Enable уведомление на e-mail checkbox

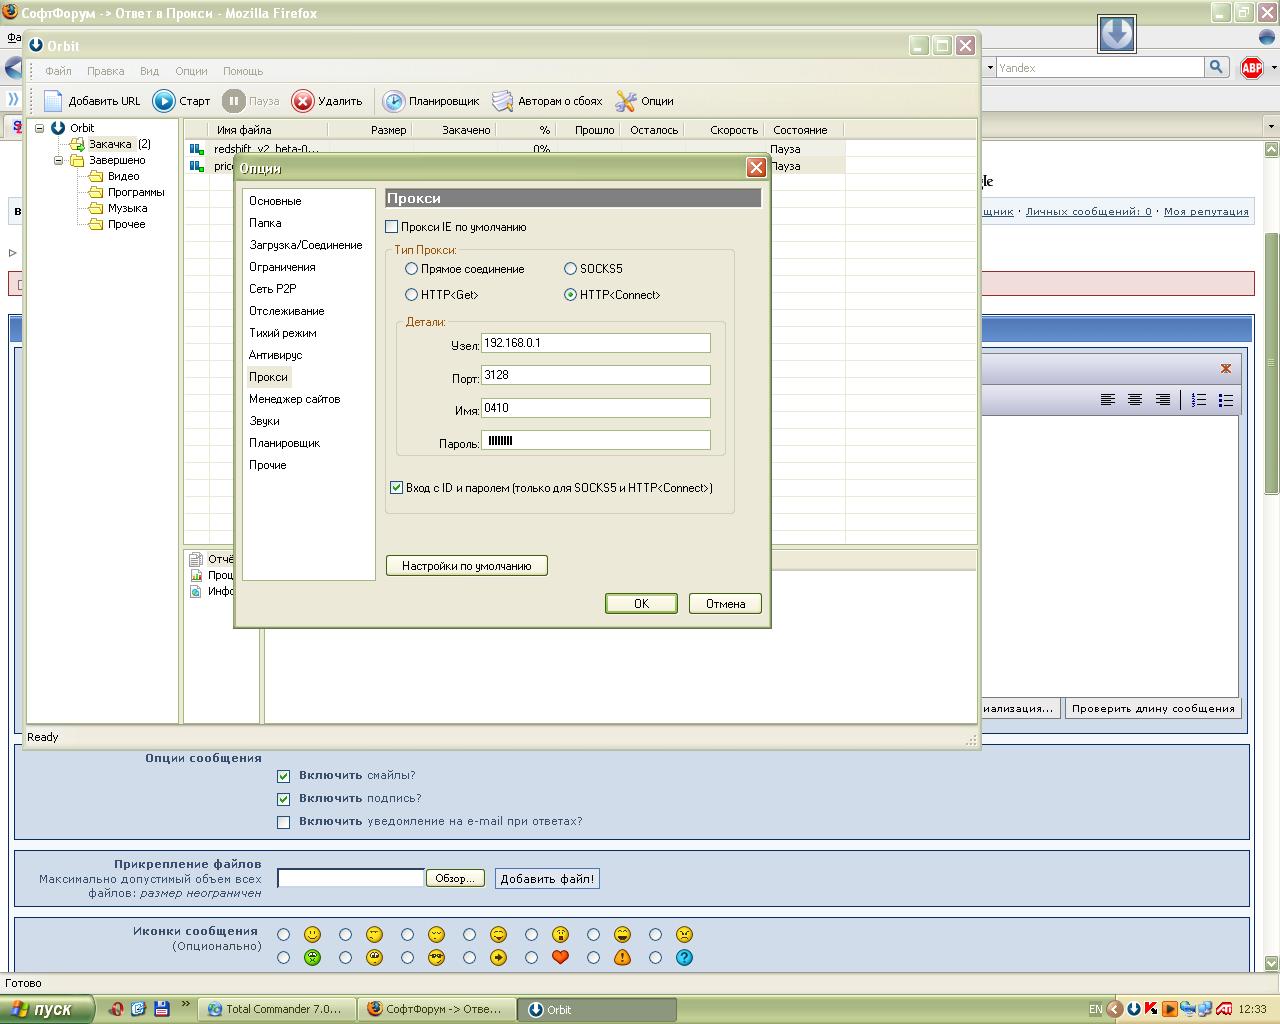(283, 822)
